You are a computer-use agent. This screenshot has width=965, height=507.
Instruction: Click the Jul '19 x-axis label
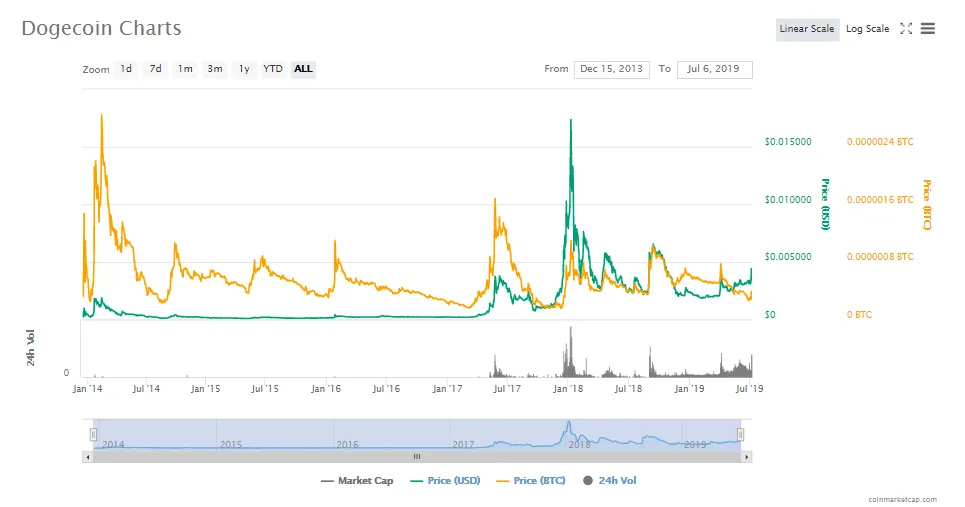(750, 389)
